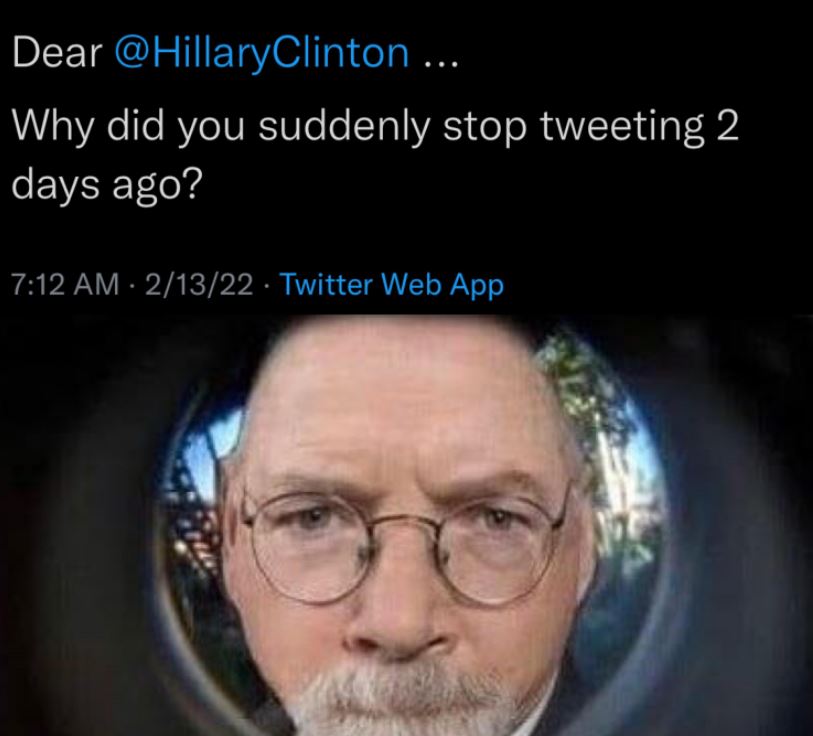Click the man's forehead in photo
This screenshot has height=736, width=813.
tap(399, 405)
